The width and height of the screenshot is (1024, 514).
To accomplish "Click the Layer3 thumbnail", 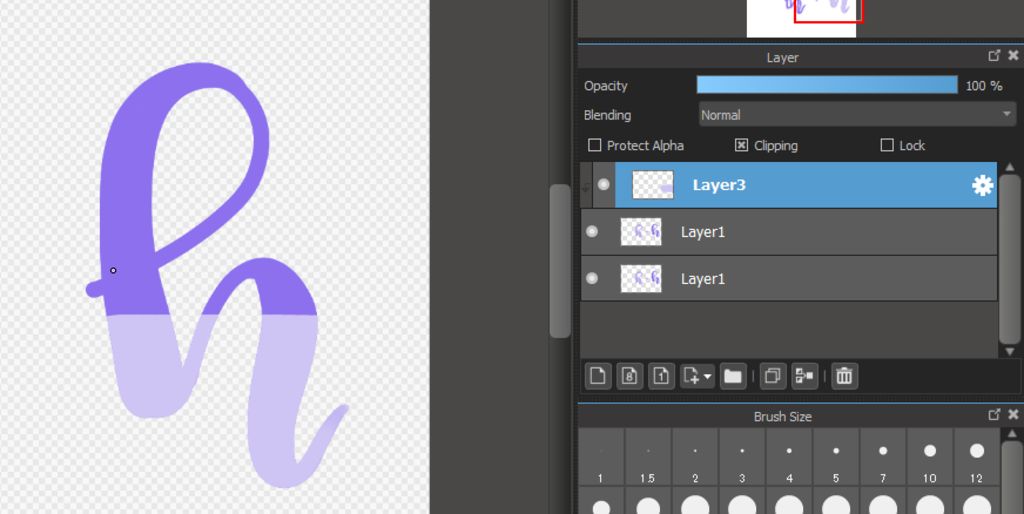I will (x=652, y=185).
